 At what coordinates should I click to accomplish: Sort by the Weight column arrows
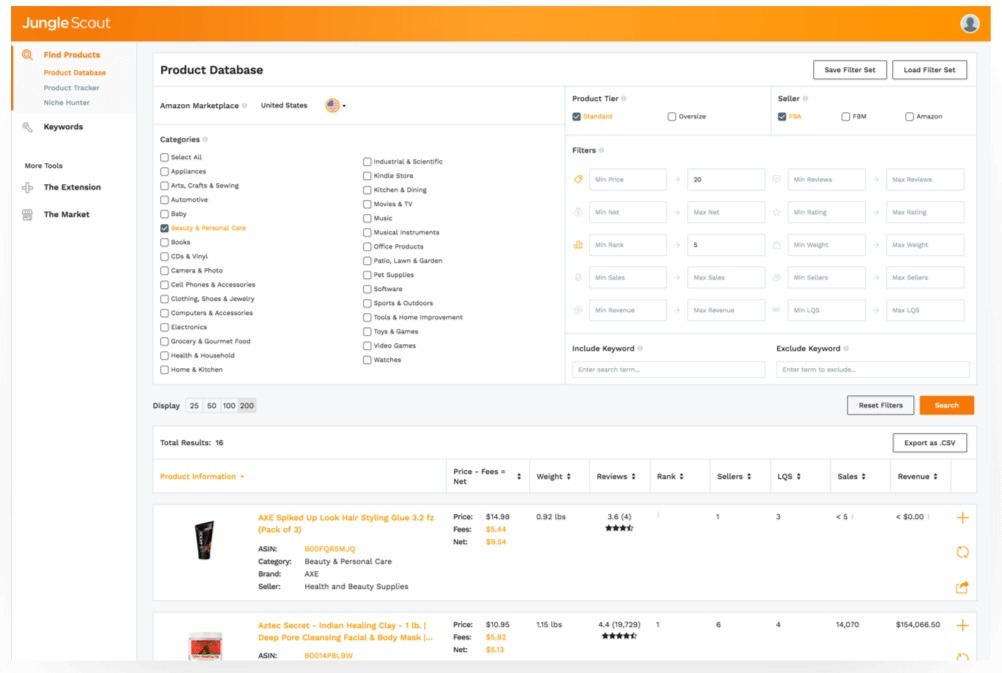coord(569,477)
